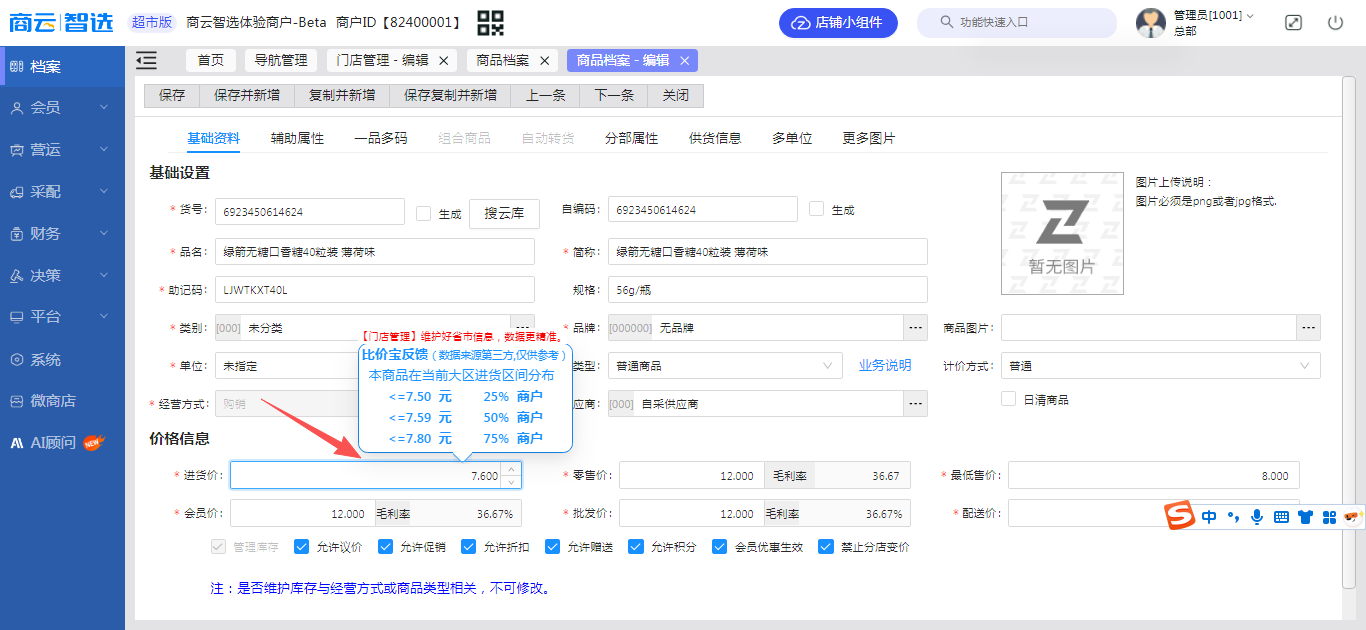
Task: Toggle the 允许议价 checkbox
Action: pyautogui.click(x=301, y=547)
